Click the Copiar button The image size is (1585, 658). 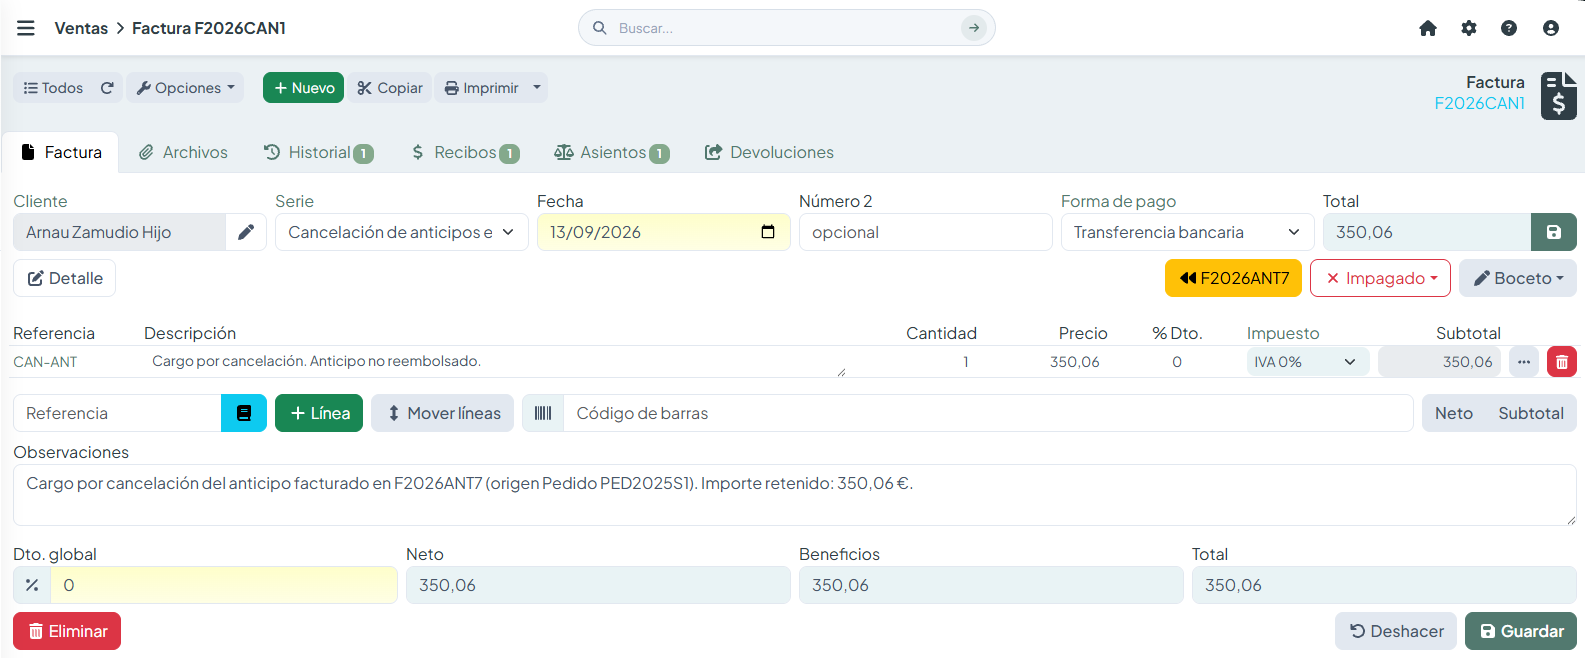pos(390,88)
